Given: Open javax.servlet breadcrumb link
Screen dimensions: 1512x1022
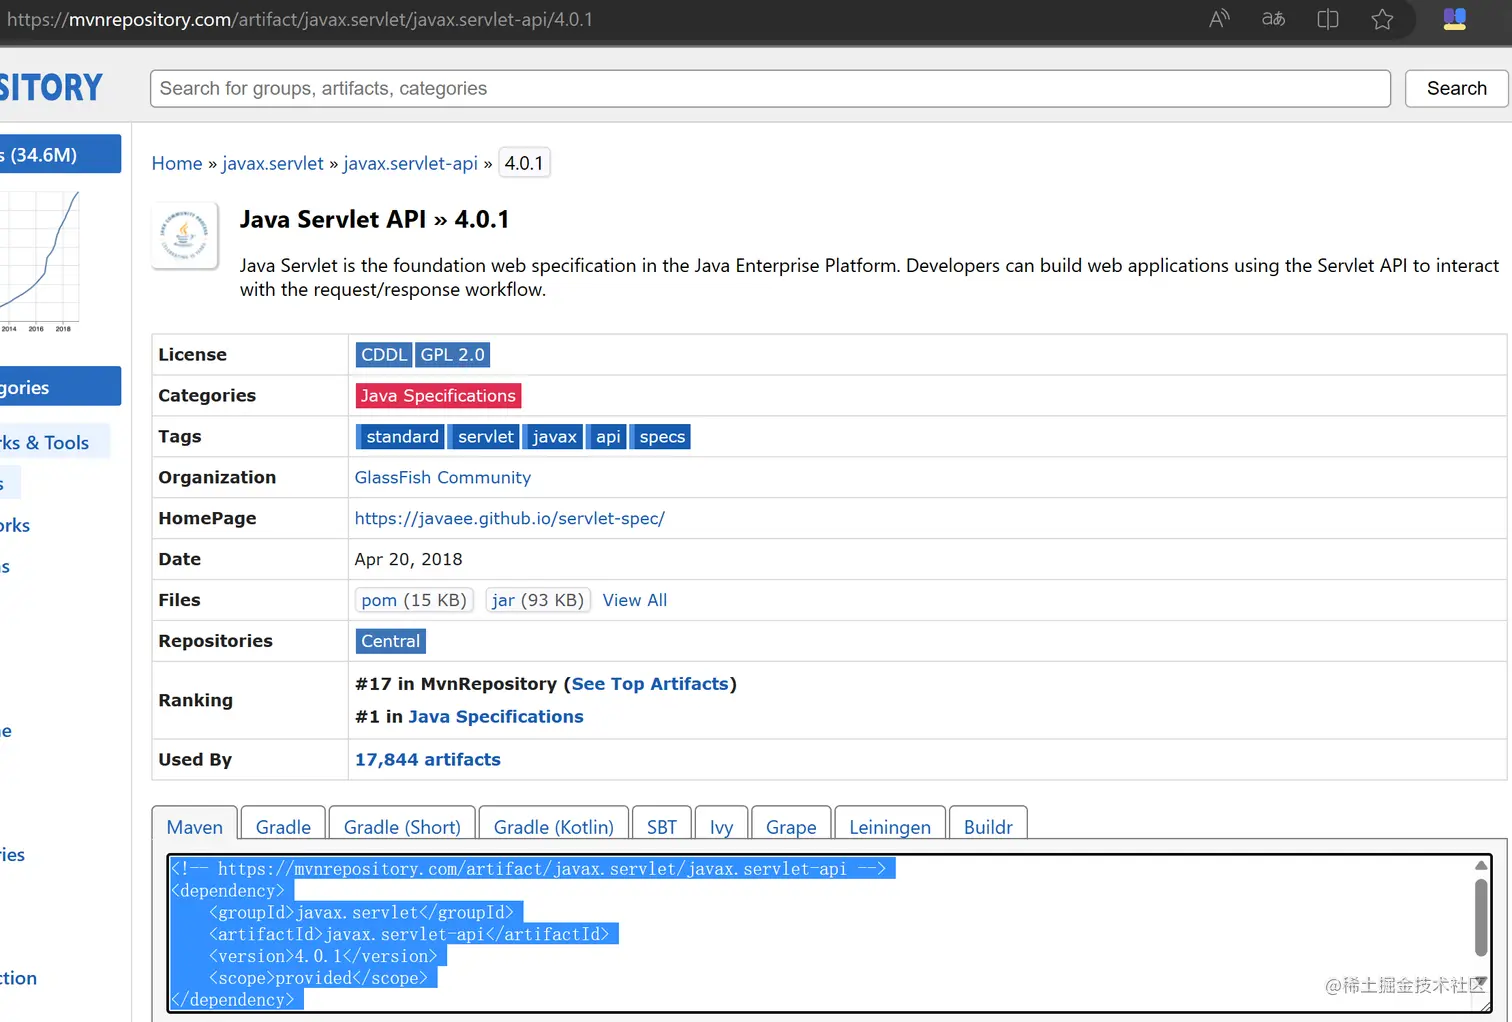Looking at the screenshot, I should 273,163.
